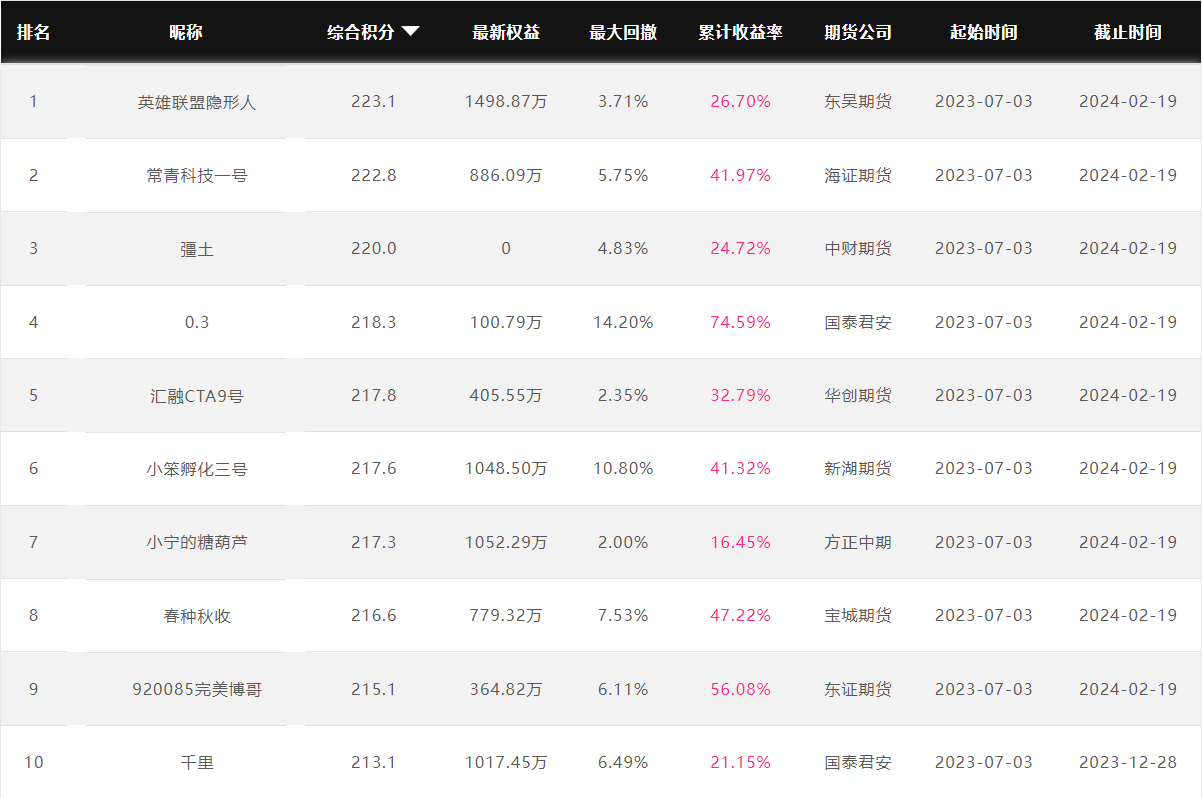Click the 截止时间 column header

[x=1128, y=32]
